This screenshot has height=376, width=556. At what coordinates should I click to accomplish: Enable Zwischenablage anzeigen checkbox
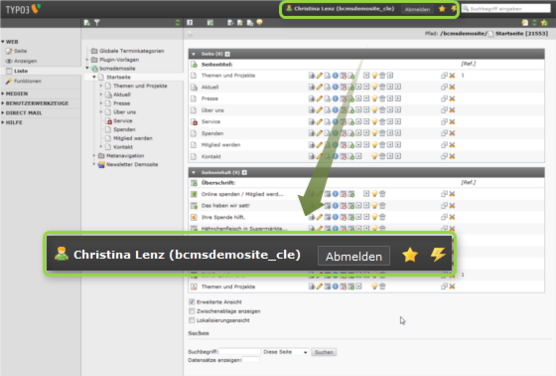point(192,311)
